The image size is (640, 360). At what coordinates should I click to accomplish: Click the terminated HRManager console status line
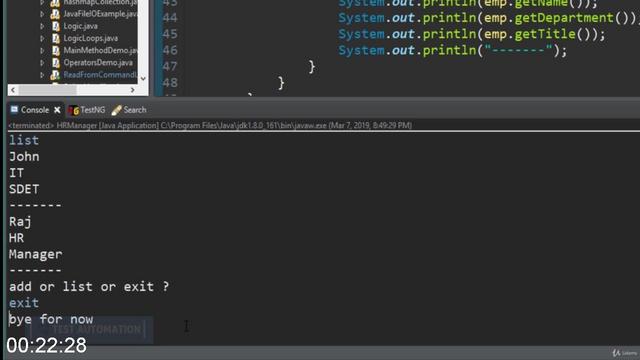[210, 125]
